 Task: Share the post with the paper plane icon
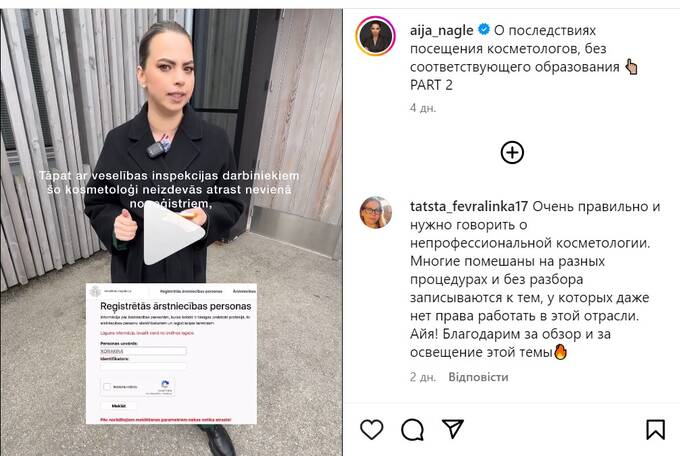(x=453, y=429)
